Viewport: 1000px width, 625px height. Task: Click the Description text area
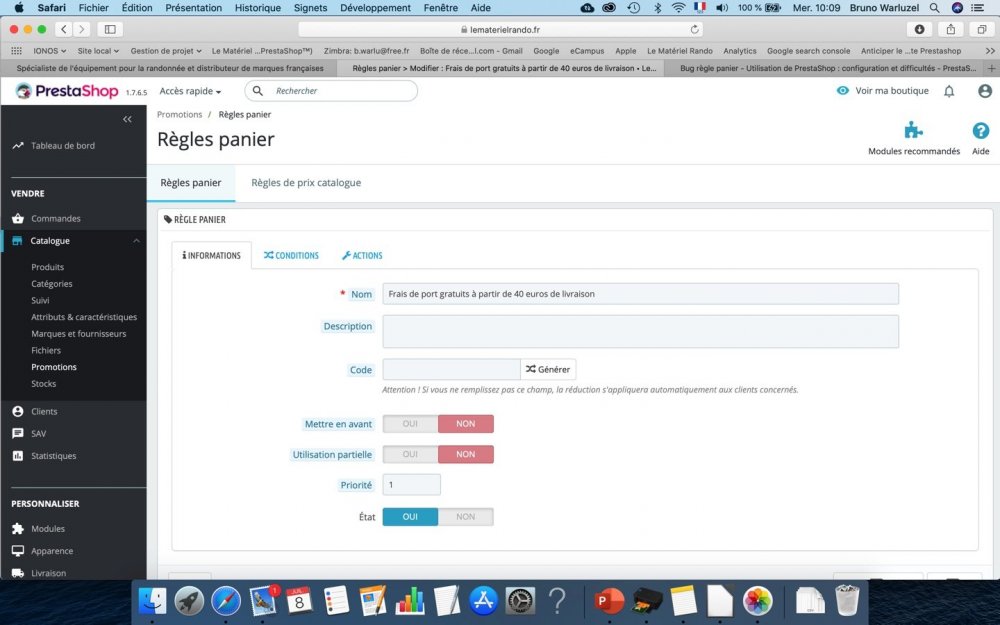coord(640,332)
